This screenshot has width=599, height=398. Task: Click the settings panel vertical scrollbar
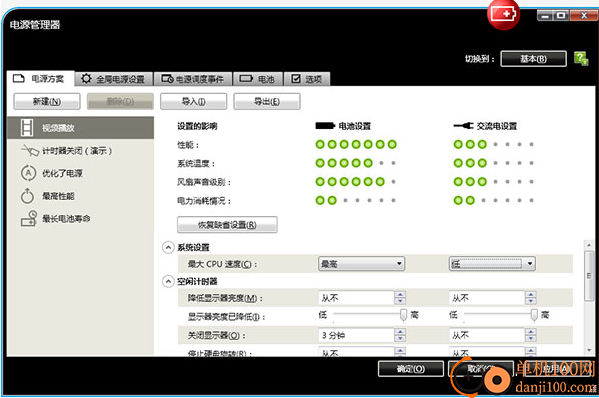[x=589, y=276]
